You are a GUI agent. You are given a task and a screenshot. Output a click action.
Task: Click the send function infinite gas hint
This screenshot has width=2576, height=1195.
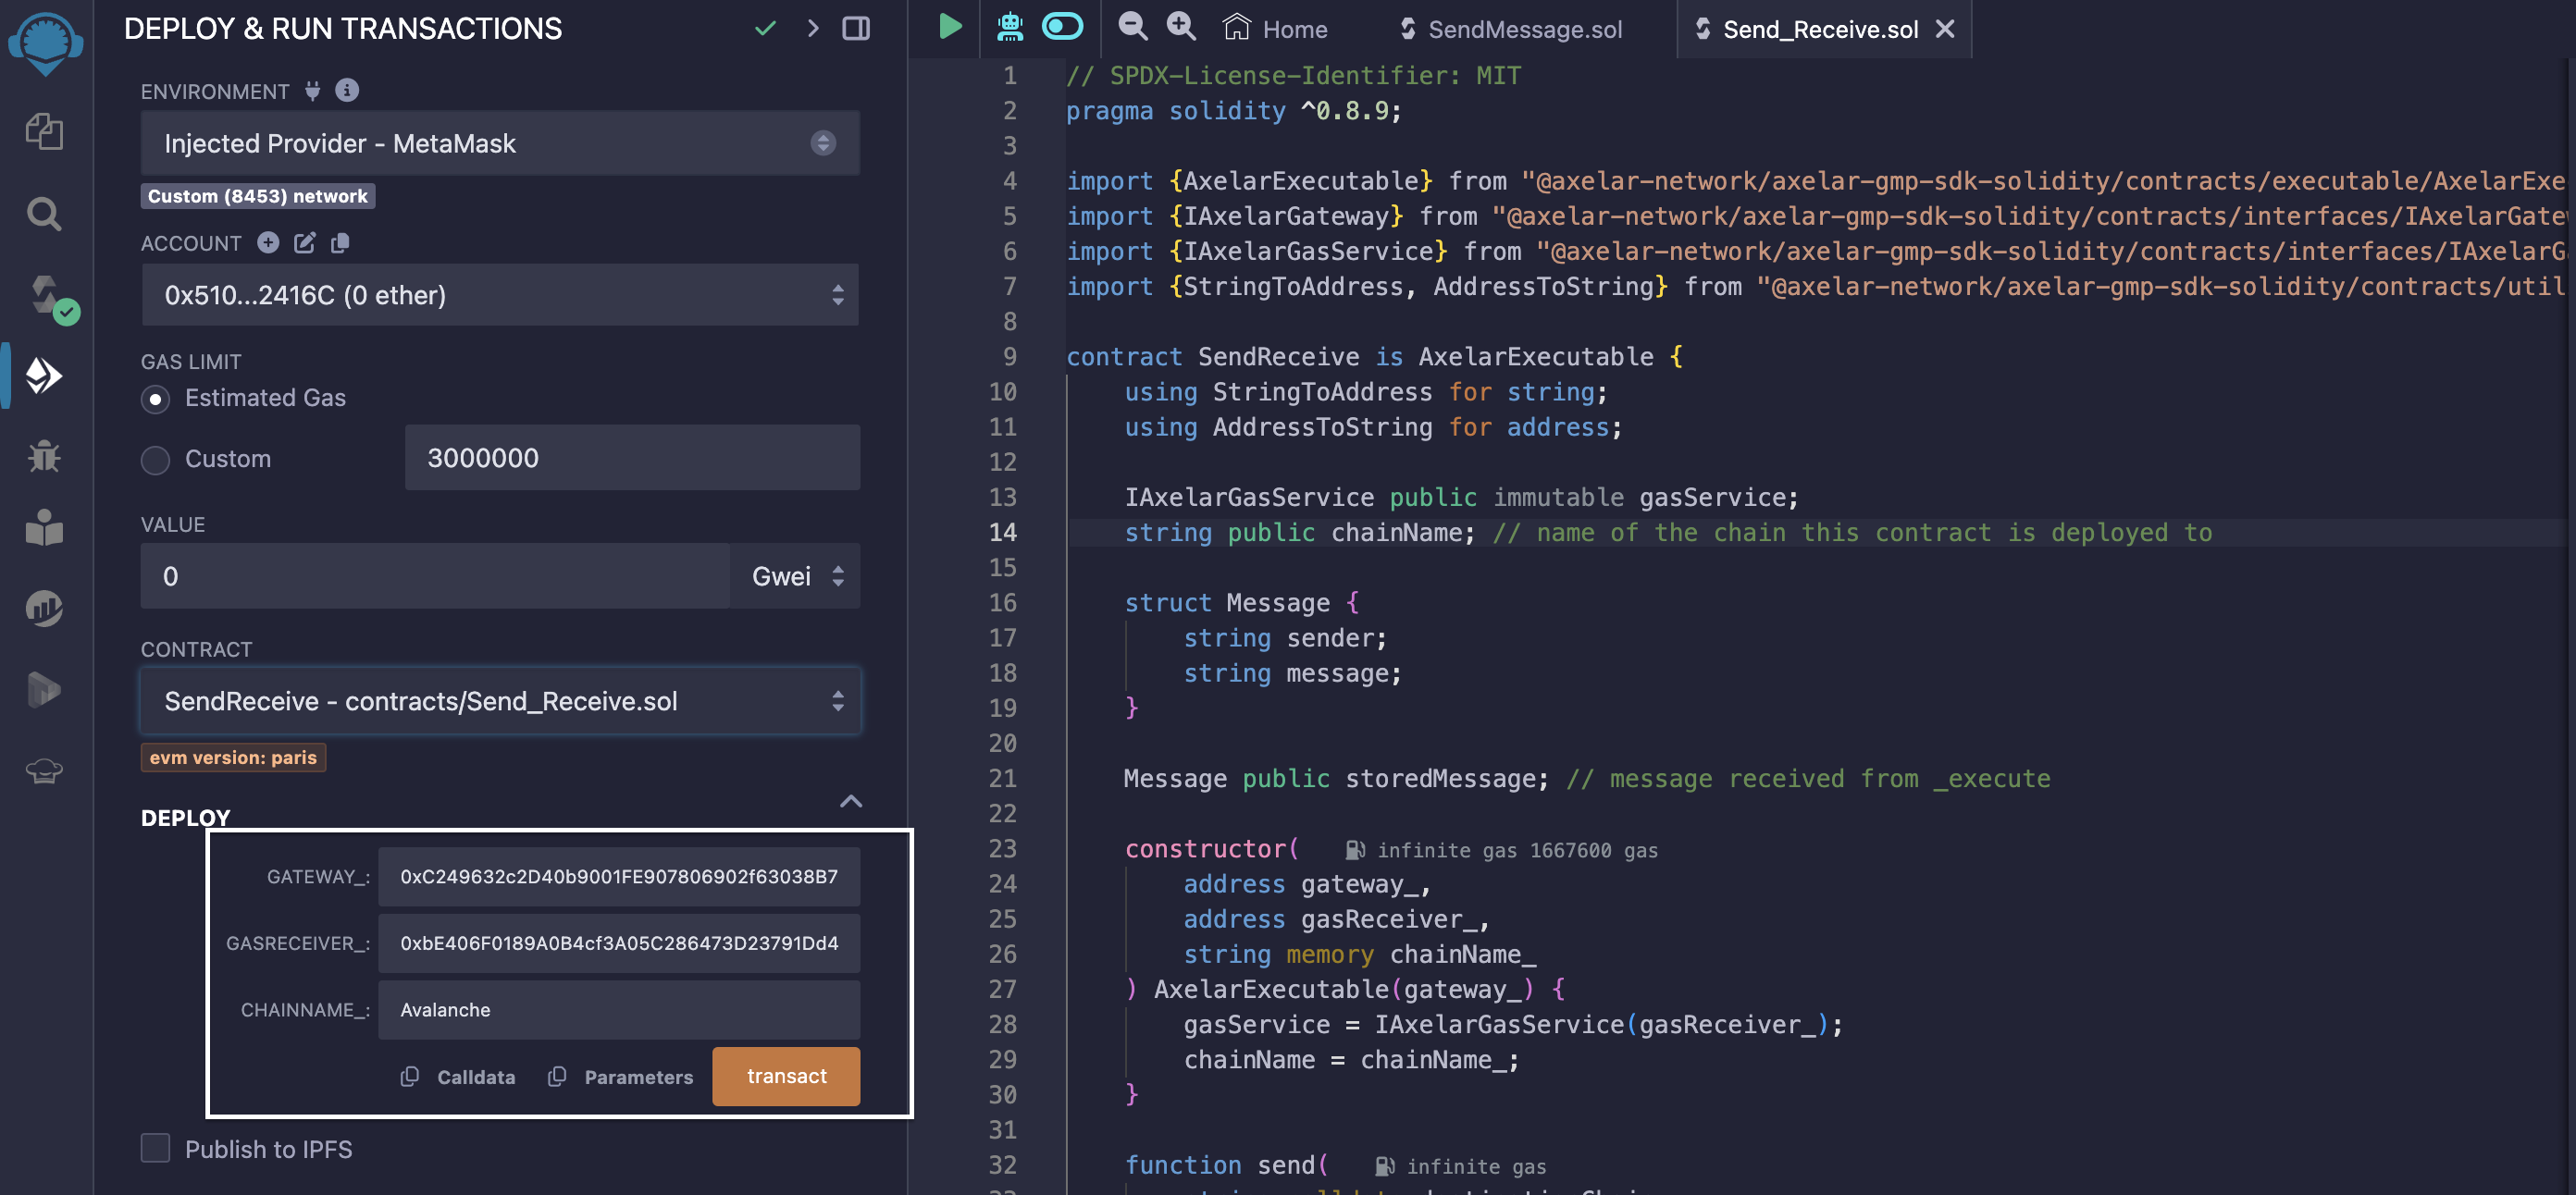point(1461,1166)
